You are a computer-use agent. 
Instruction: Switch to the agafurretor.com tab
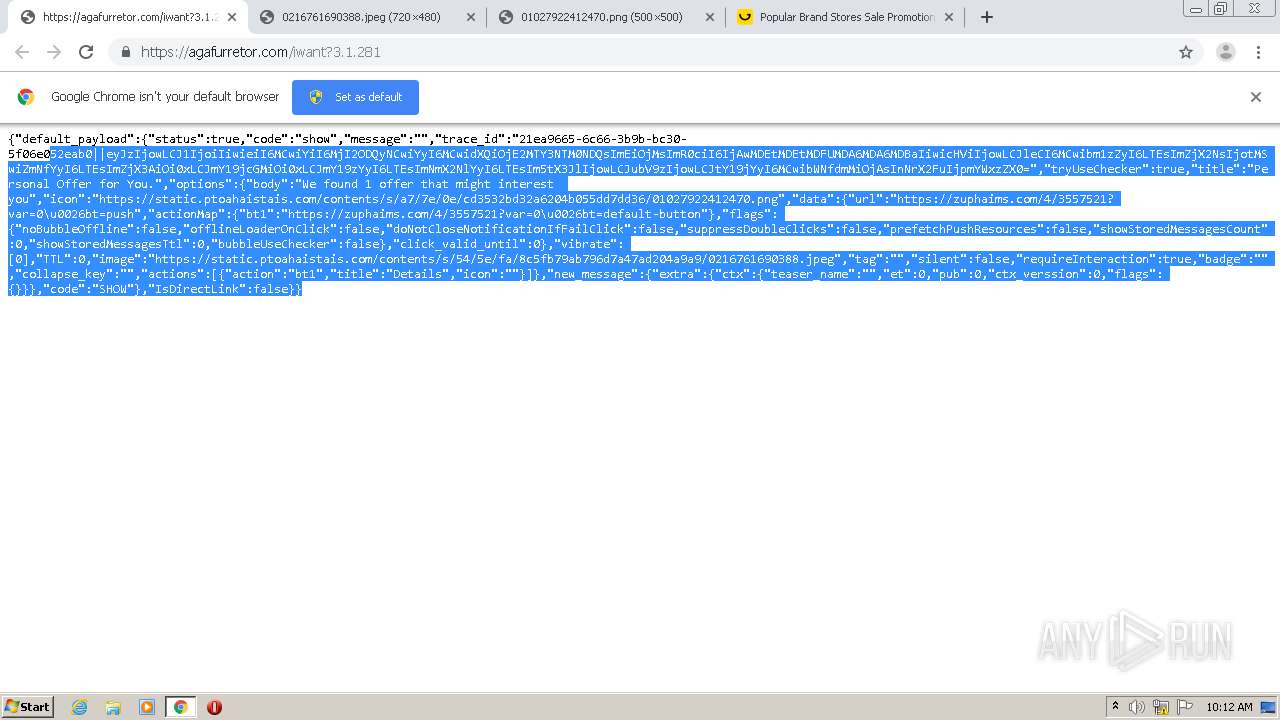pyautogui.click(x=130, y=17)
